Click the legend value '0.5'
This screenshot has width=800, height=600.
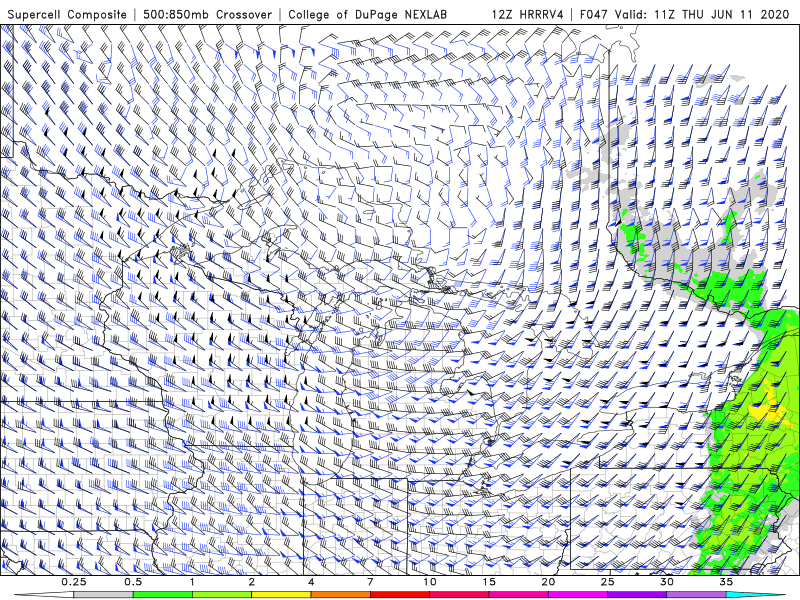coord(133,582)
